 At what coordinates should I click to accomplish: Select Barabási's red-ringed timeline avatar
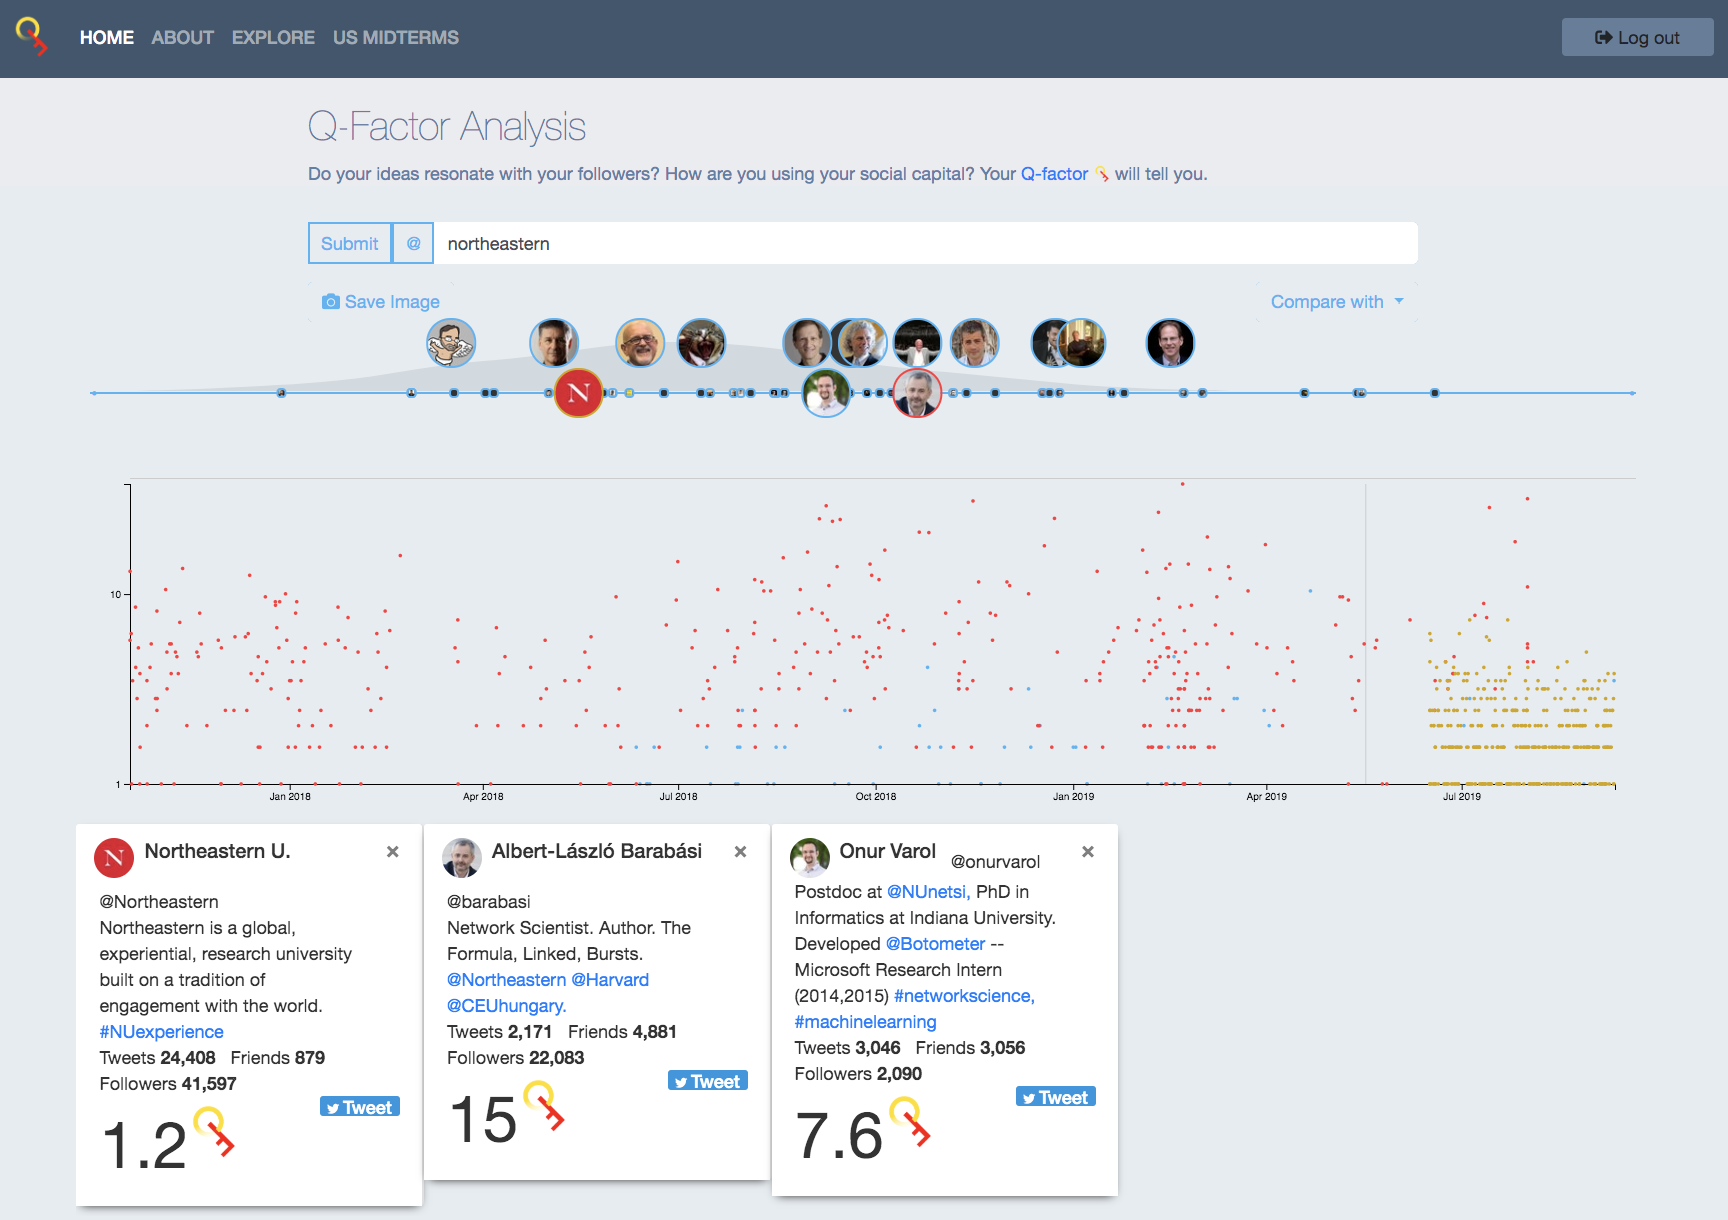click(917, 393)
